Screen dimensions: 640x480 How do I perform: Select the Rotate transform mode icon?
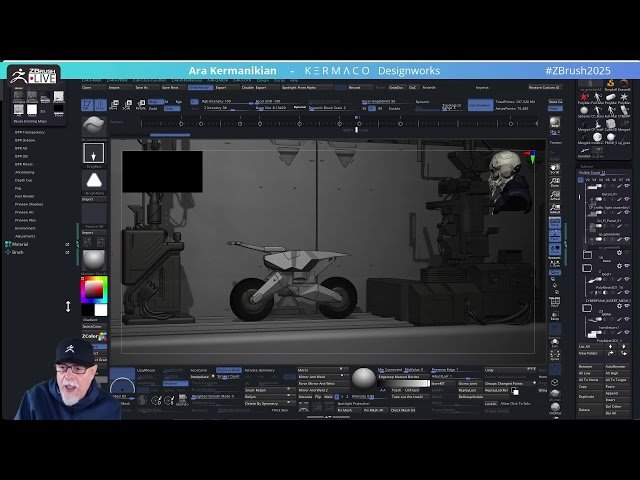click(x=140, y=105)
